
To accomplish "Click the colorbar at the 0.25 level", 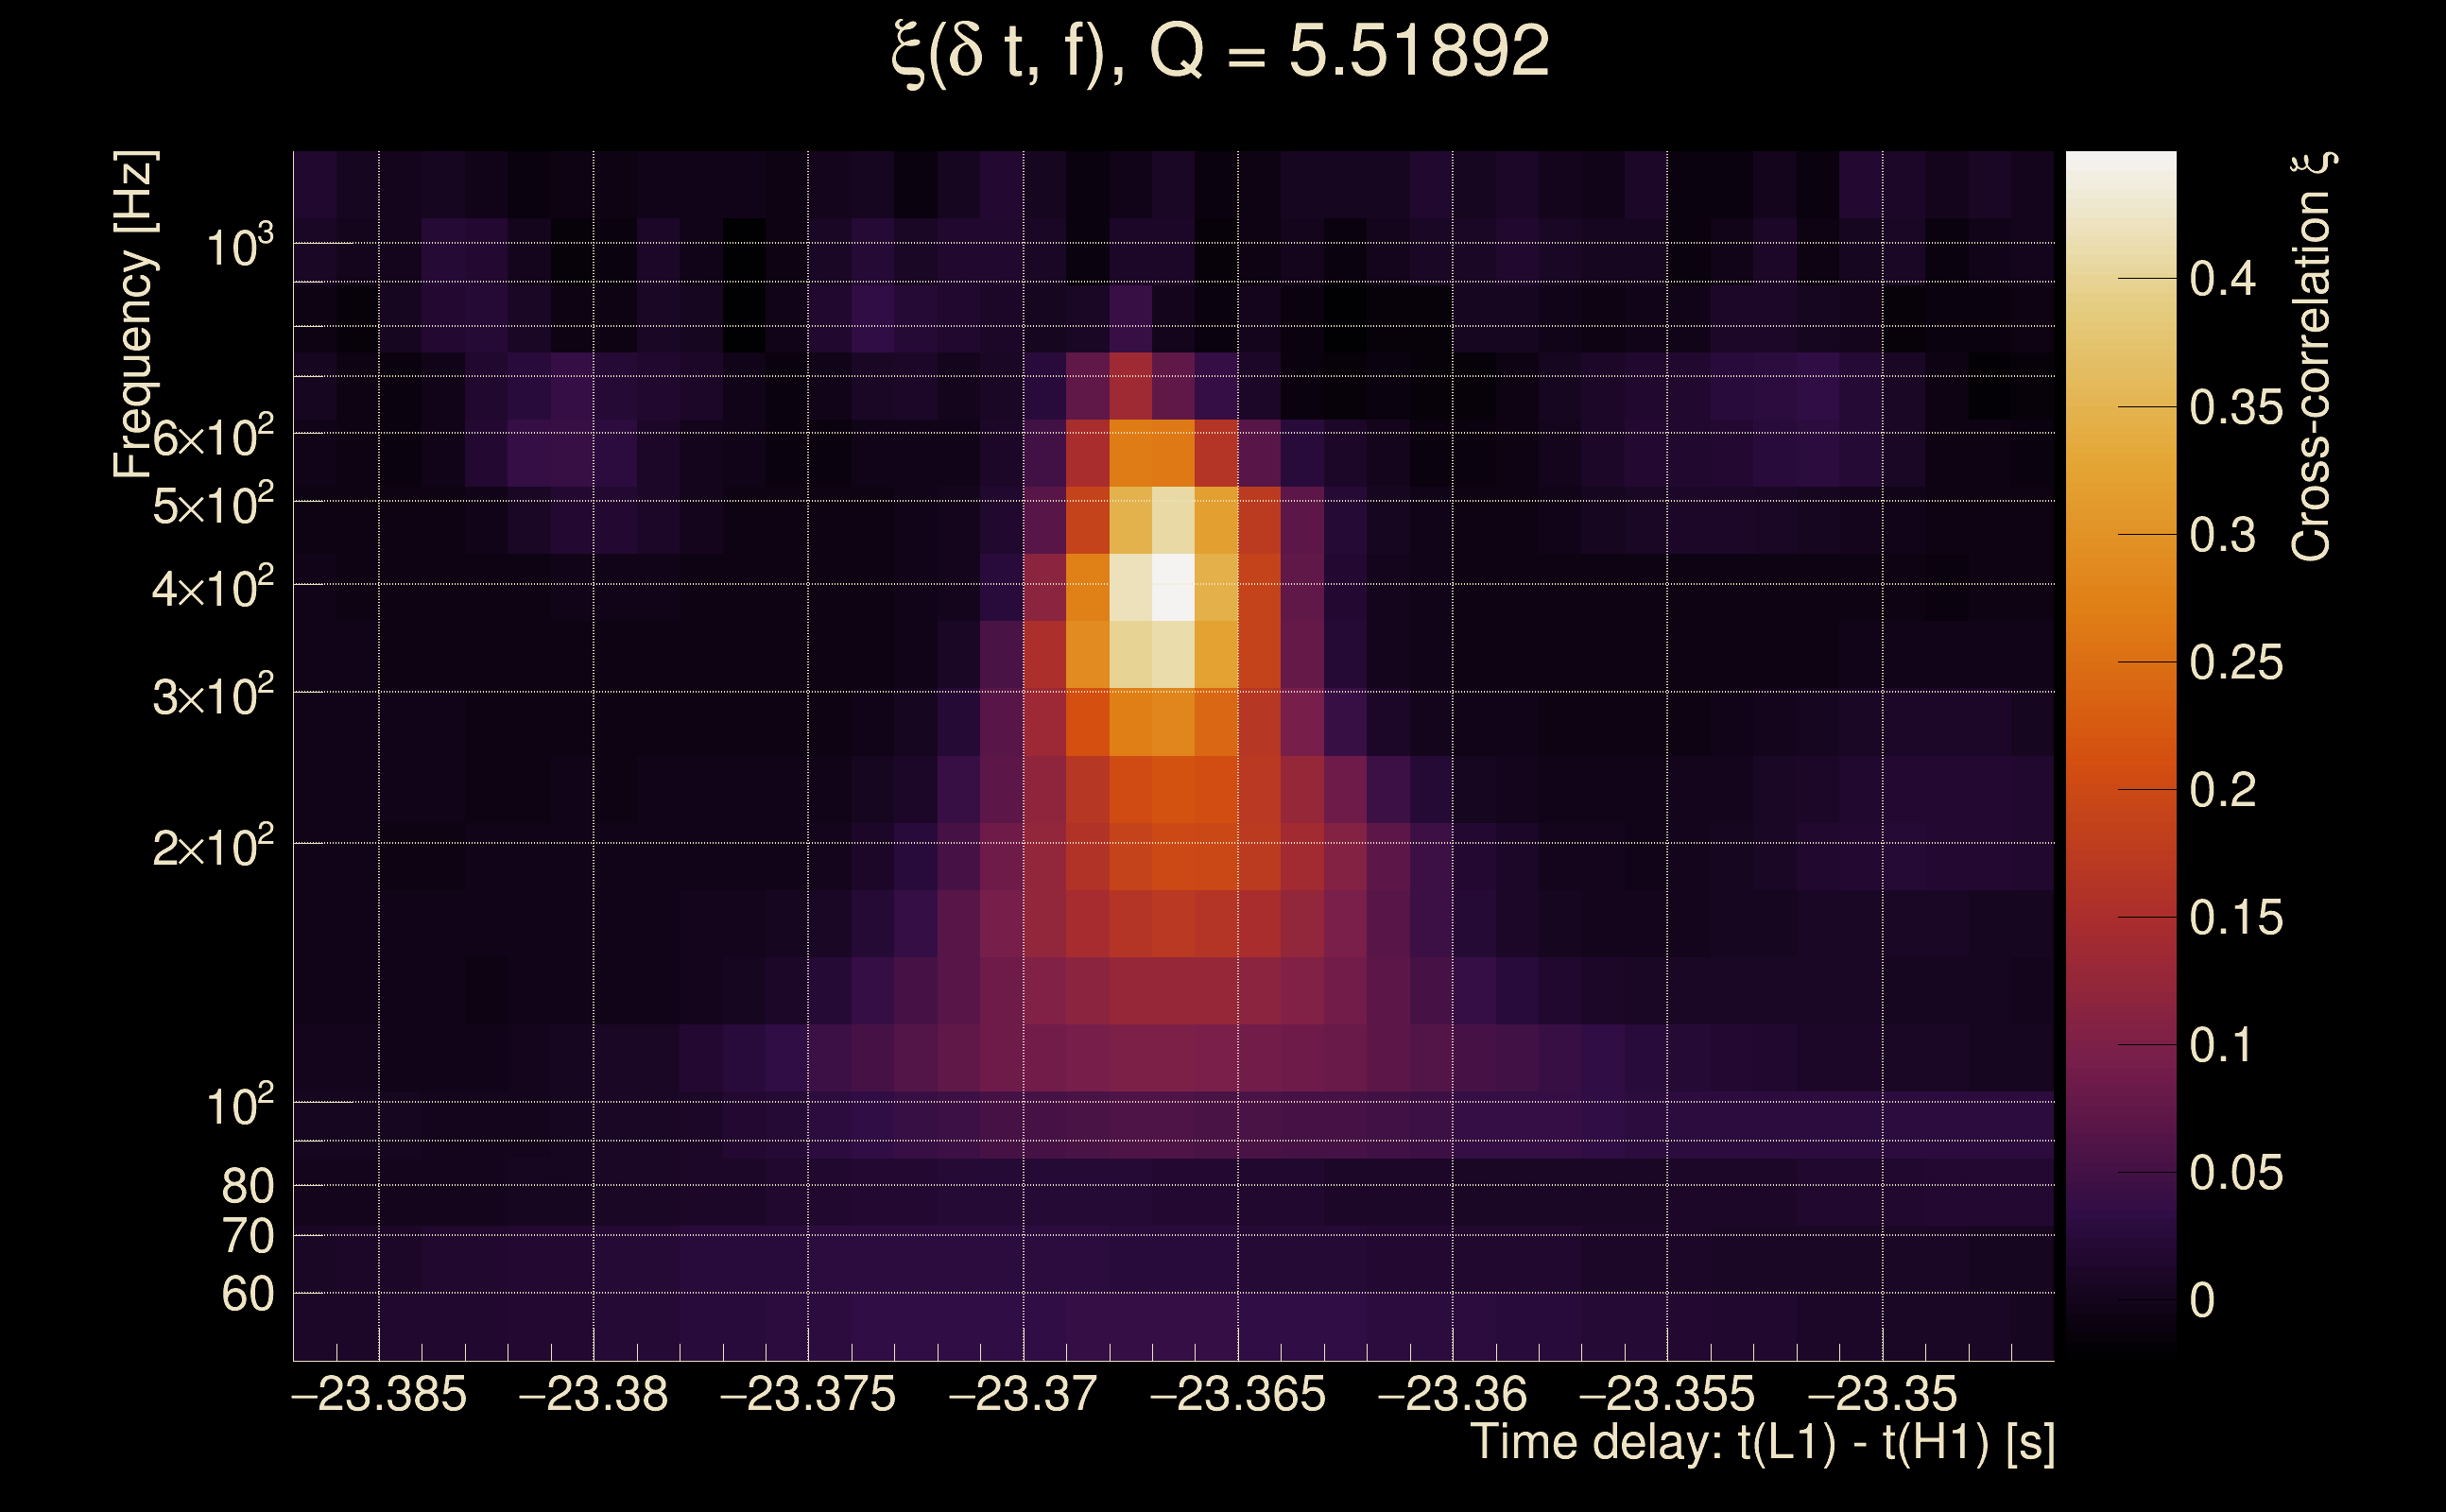I will 2120,662.
